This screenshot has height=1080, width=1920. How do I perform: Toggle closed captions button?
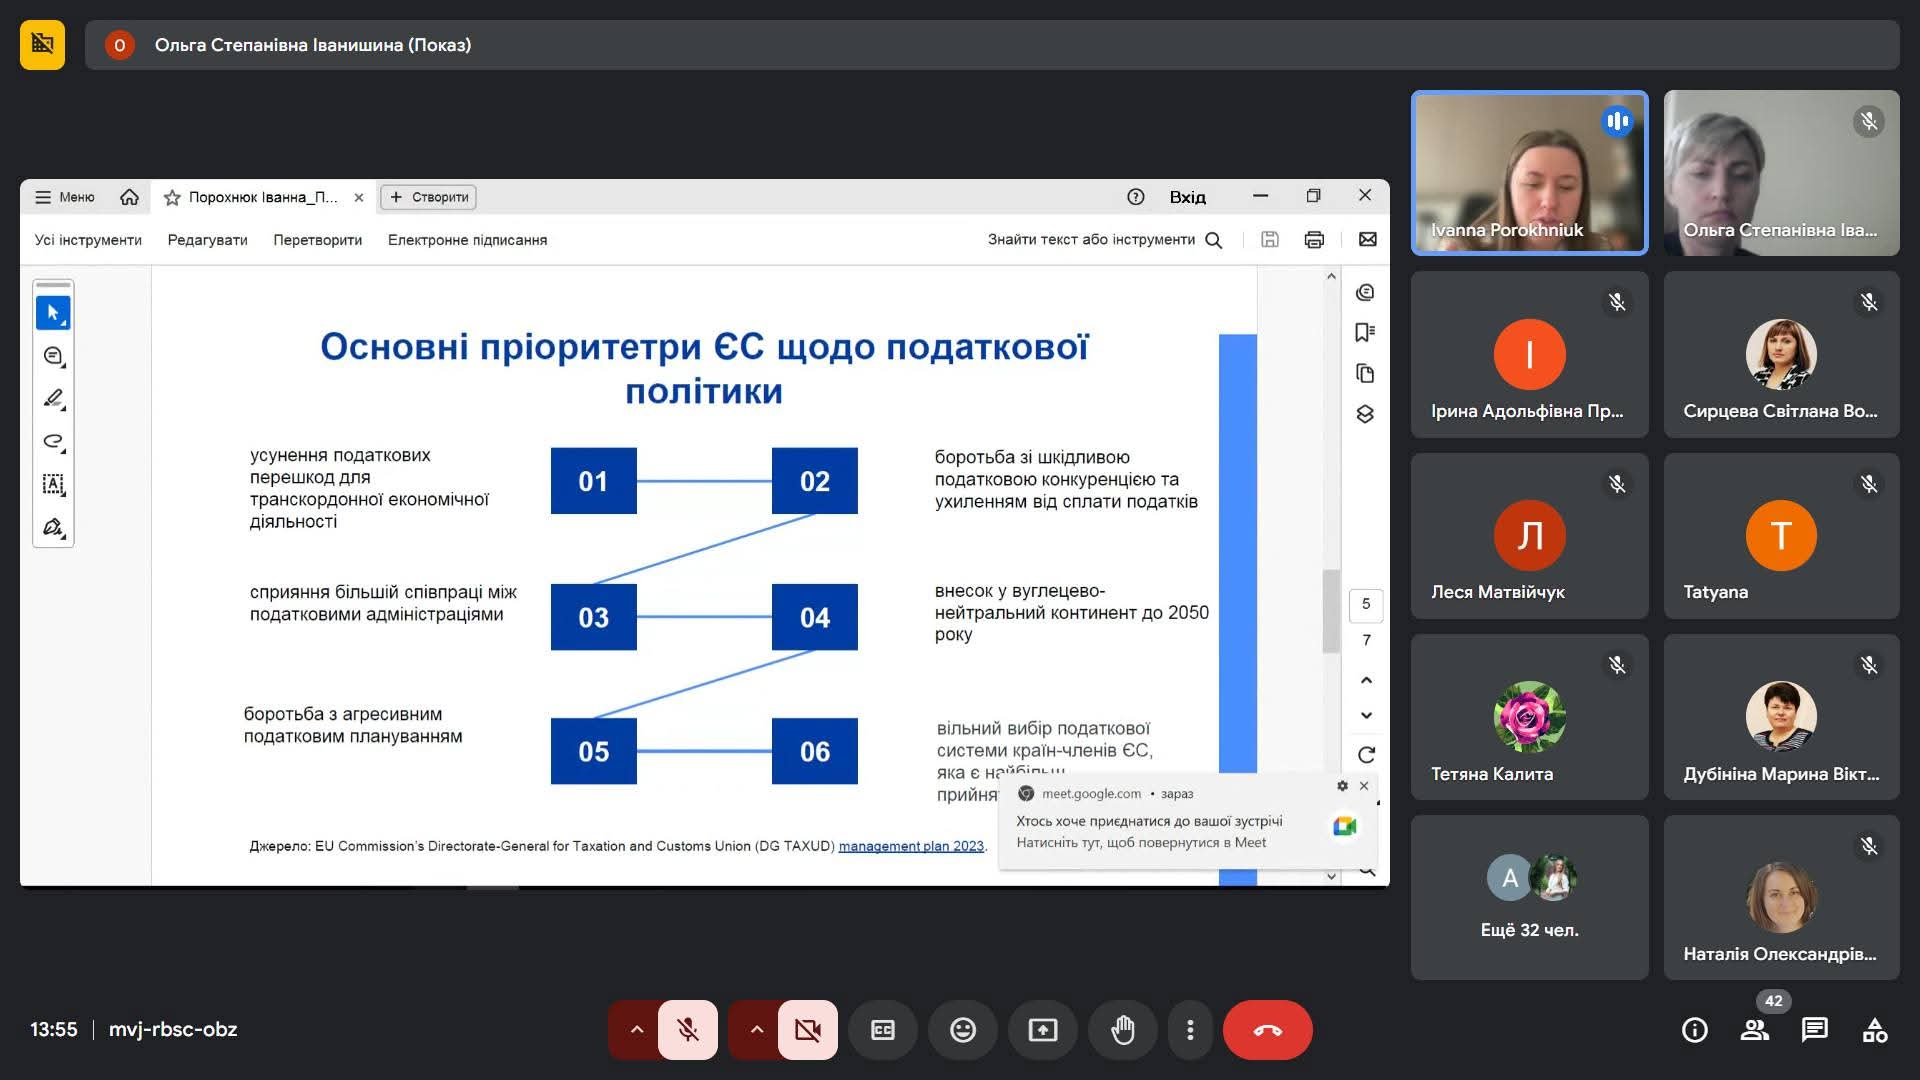pos(882,1030)
